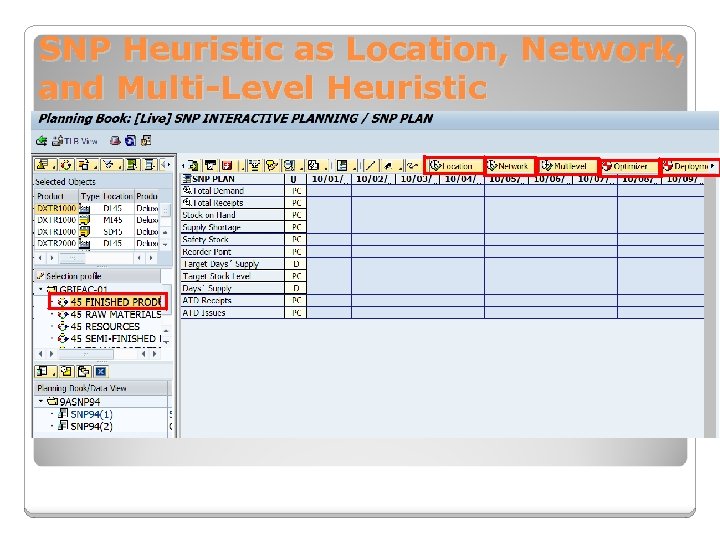The height and width of the screenshot is (540, 720).
Task: Click the arrow at the right end of the grid toolbar
Action: pyautogui.click(x=713, y=167)
